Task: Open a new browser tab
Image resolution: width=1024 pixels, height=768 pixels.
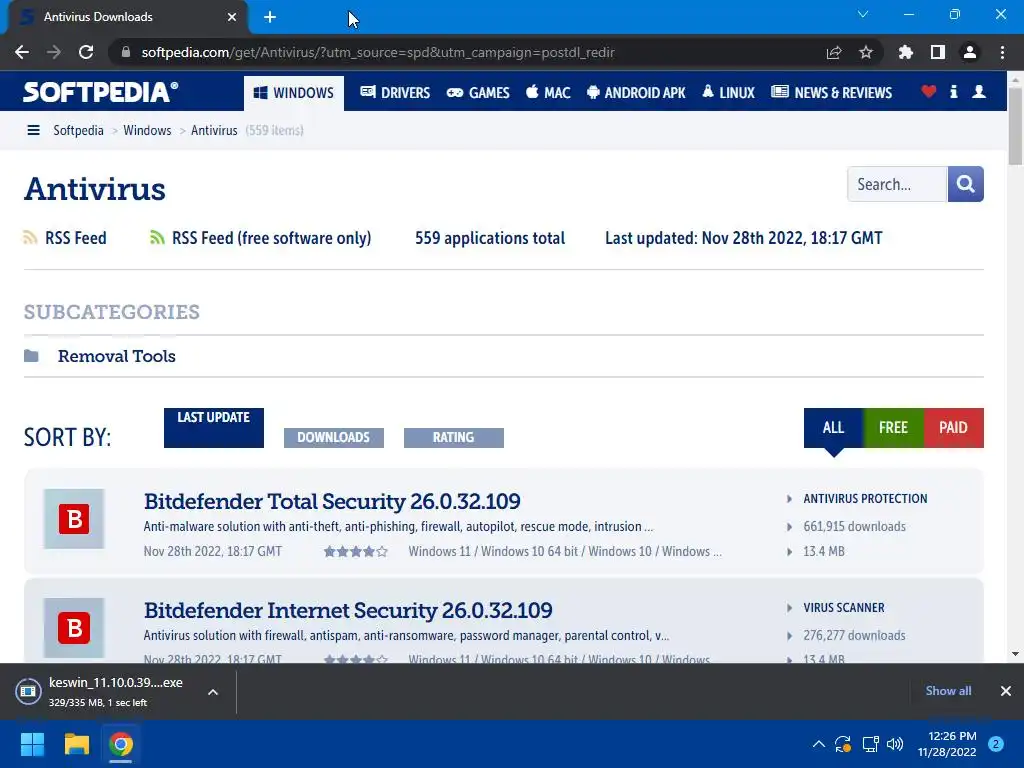Action: coord(270,17)
